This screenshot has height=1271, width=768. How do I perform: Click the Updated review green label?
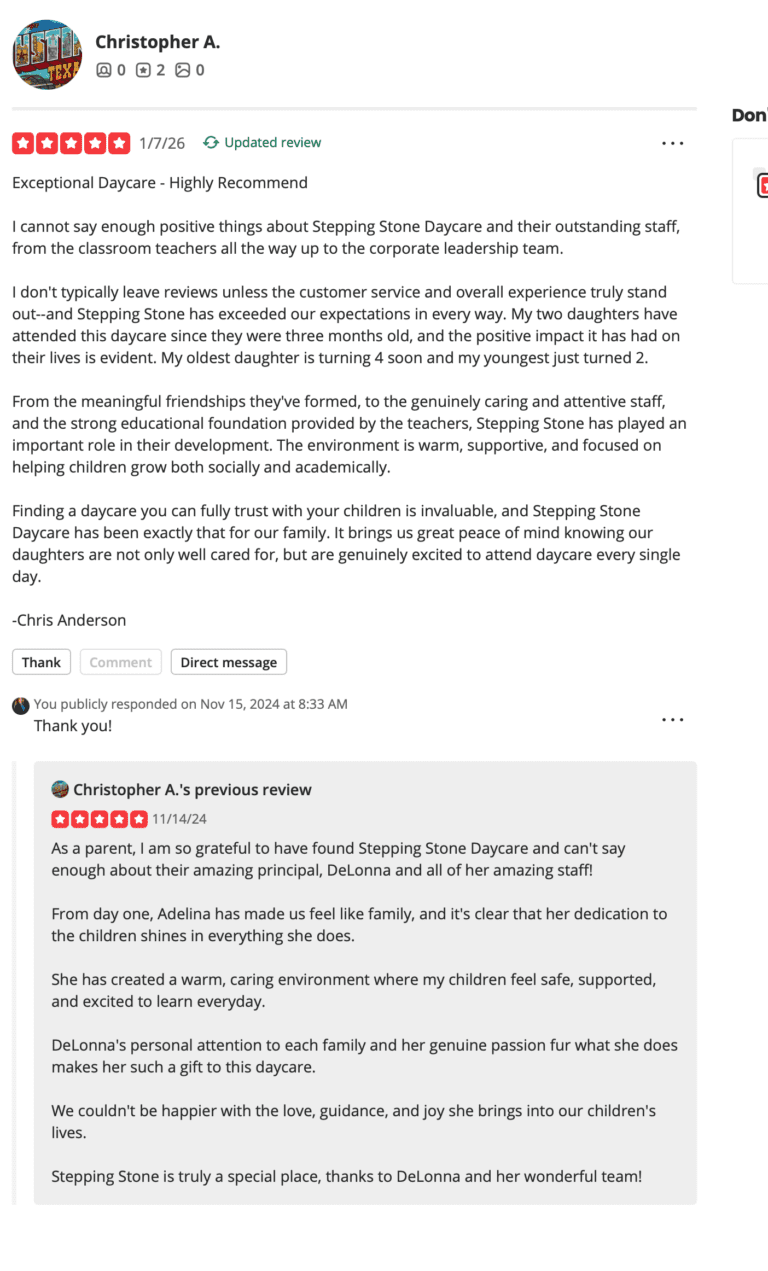point(270,142)
